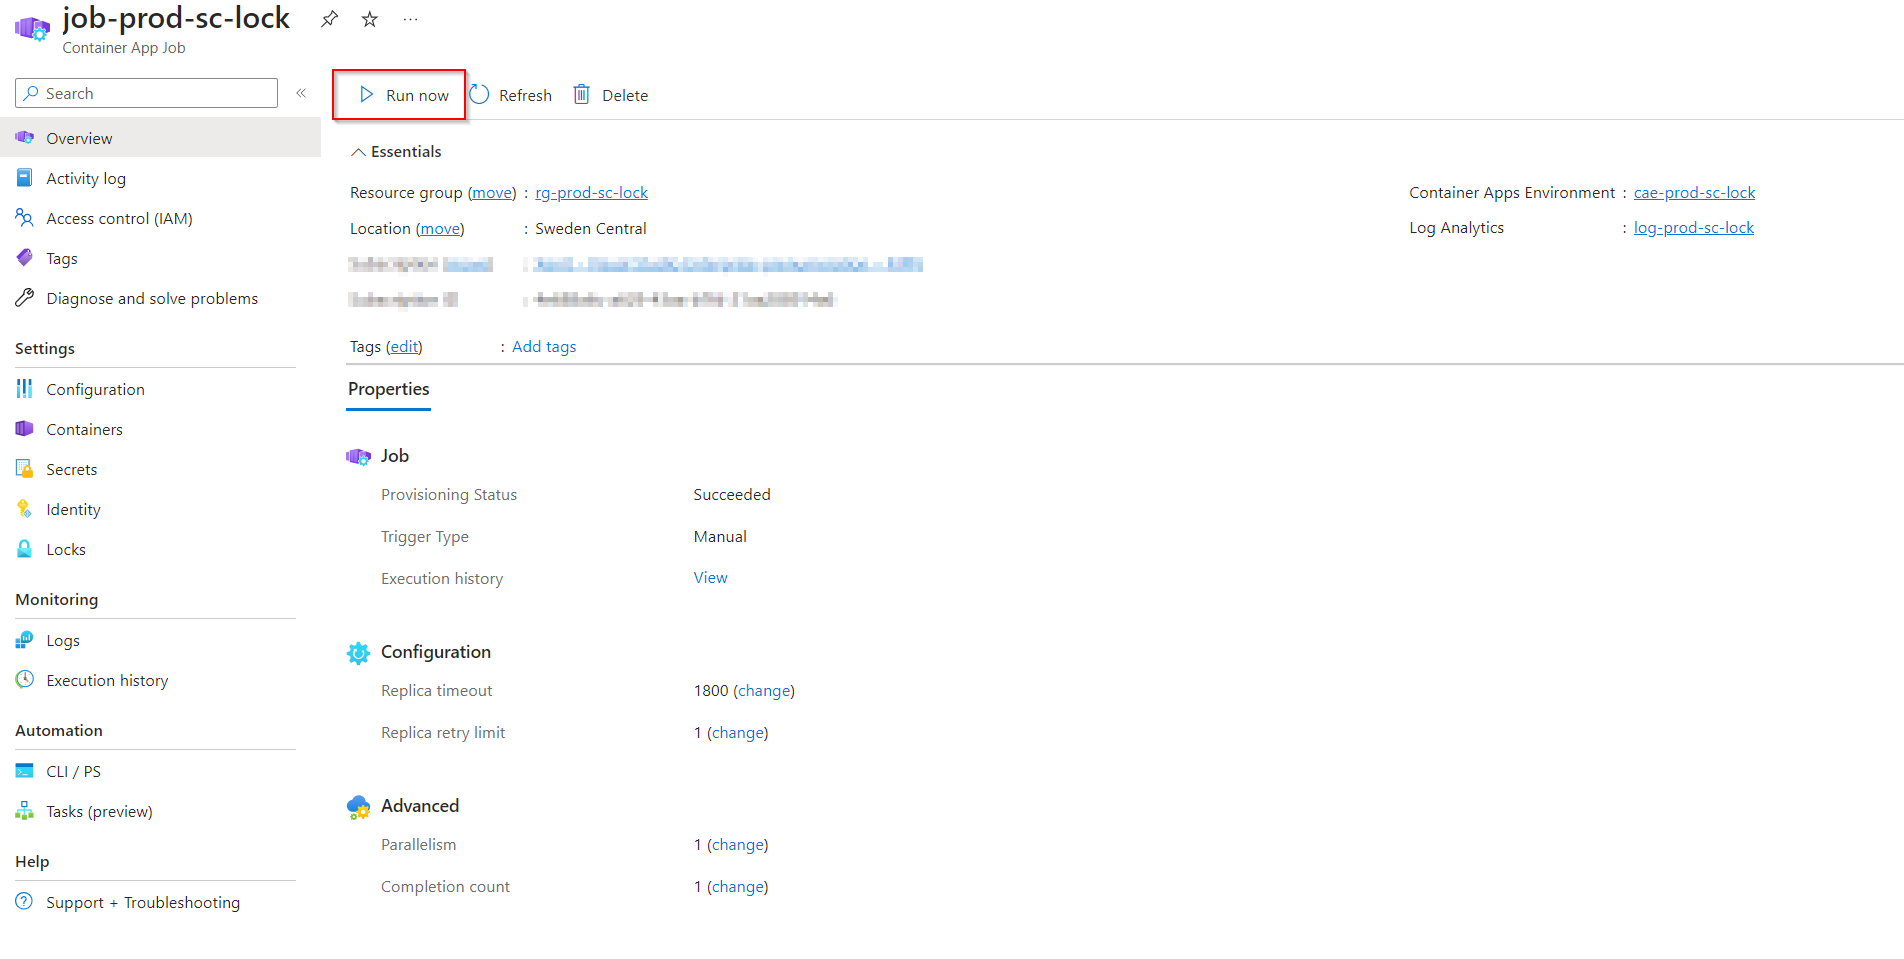This screenshot has height=959, width=1904.
Task: Click the Configuration bars icon in sidebar
Action: tap(24, 388)
